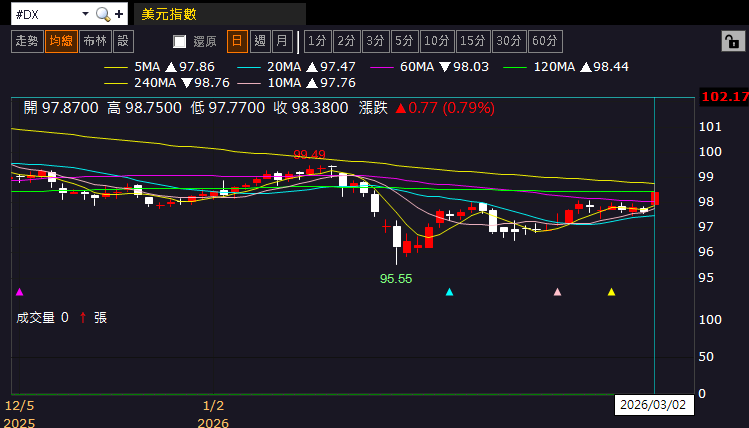Click the magenta triangle event marker

(x=20, y=292)
